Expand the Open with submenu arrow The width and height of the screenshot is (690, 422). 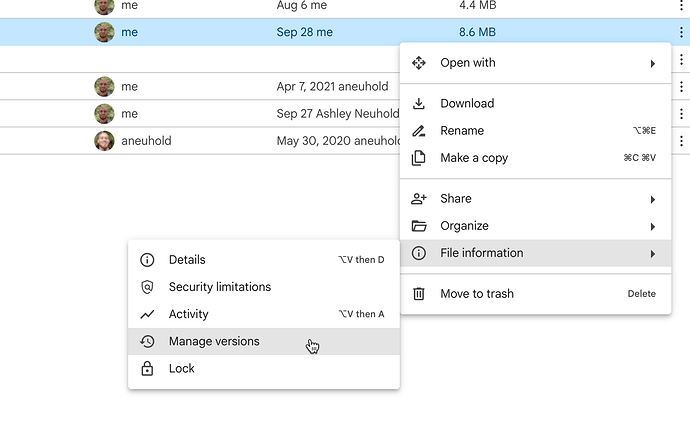click(x=653, y=63)
